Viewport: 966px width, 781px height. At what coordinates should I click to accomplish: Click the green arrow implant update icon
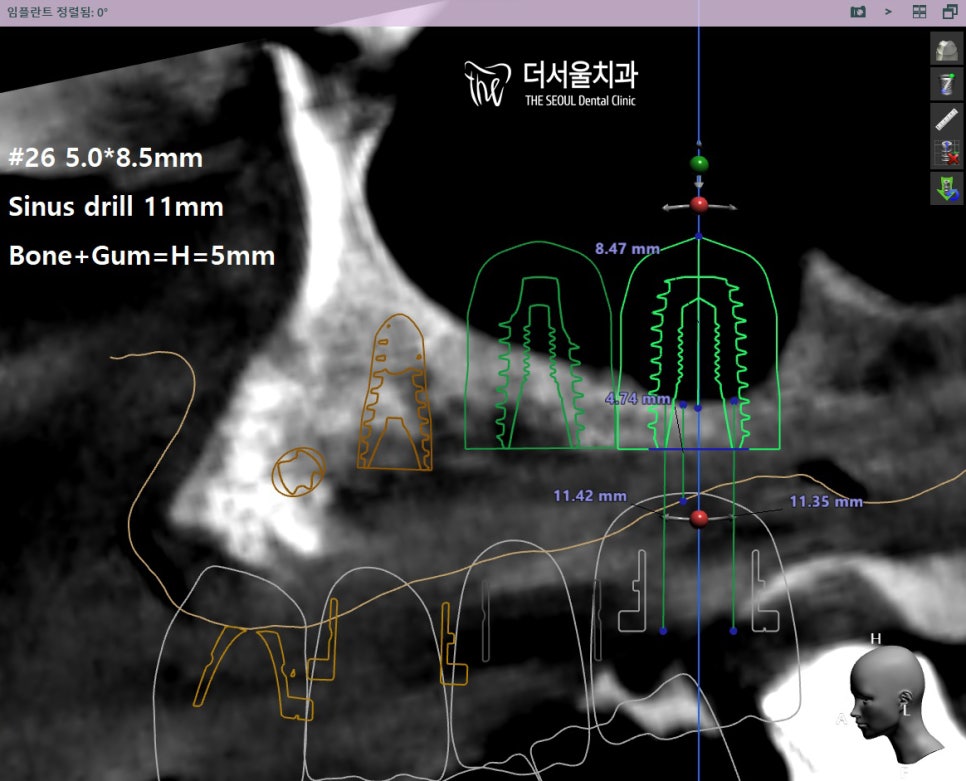946,188
